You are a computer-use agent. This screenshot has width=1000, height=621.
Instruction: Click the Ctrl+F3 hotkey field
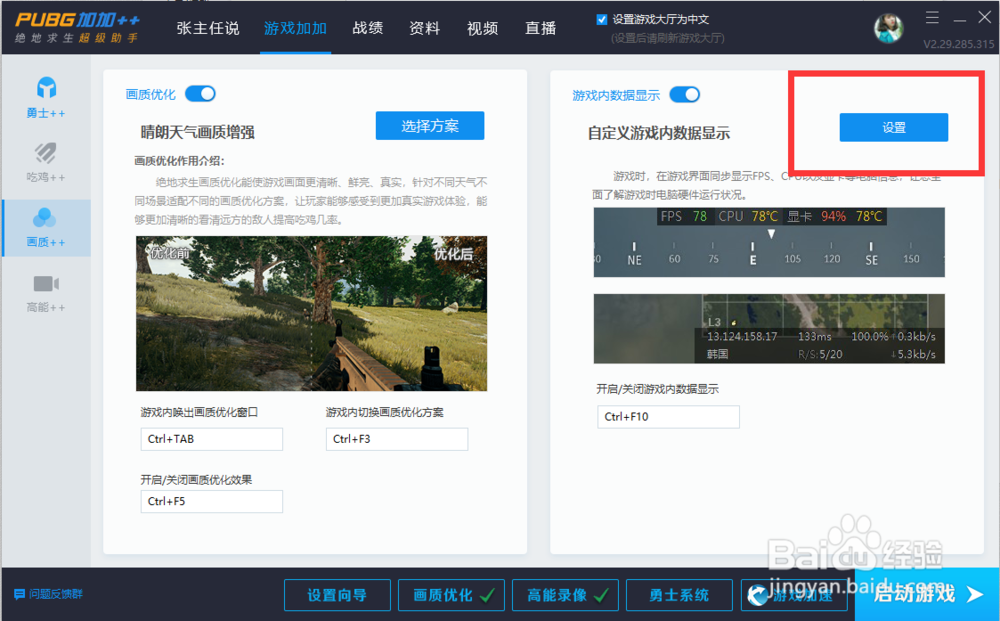click(x=397, y=439)
